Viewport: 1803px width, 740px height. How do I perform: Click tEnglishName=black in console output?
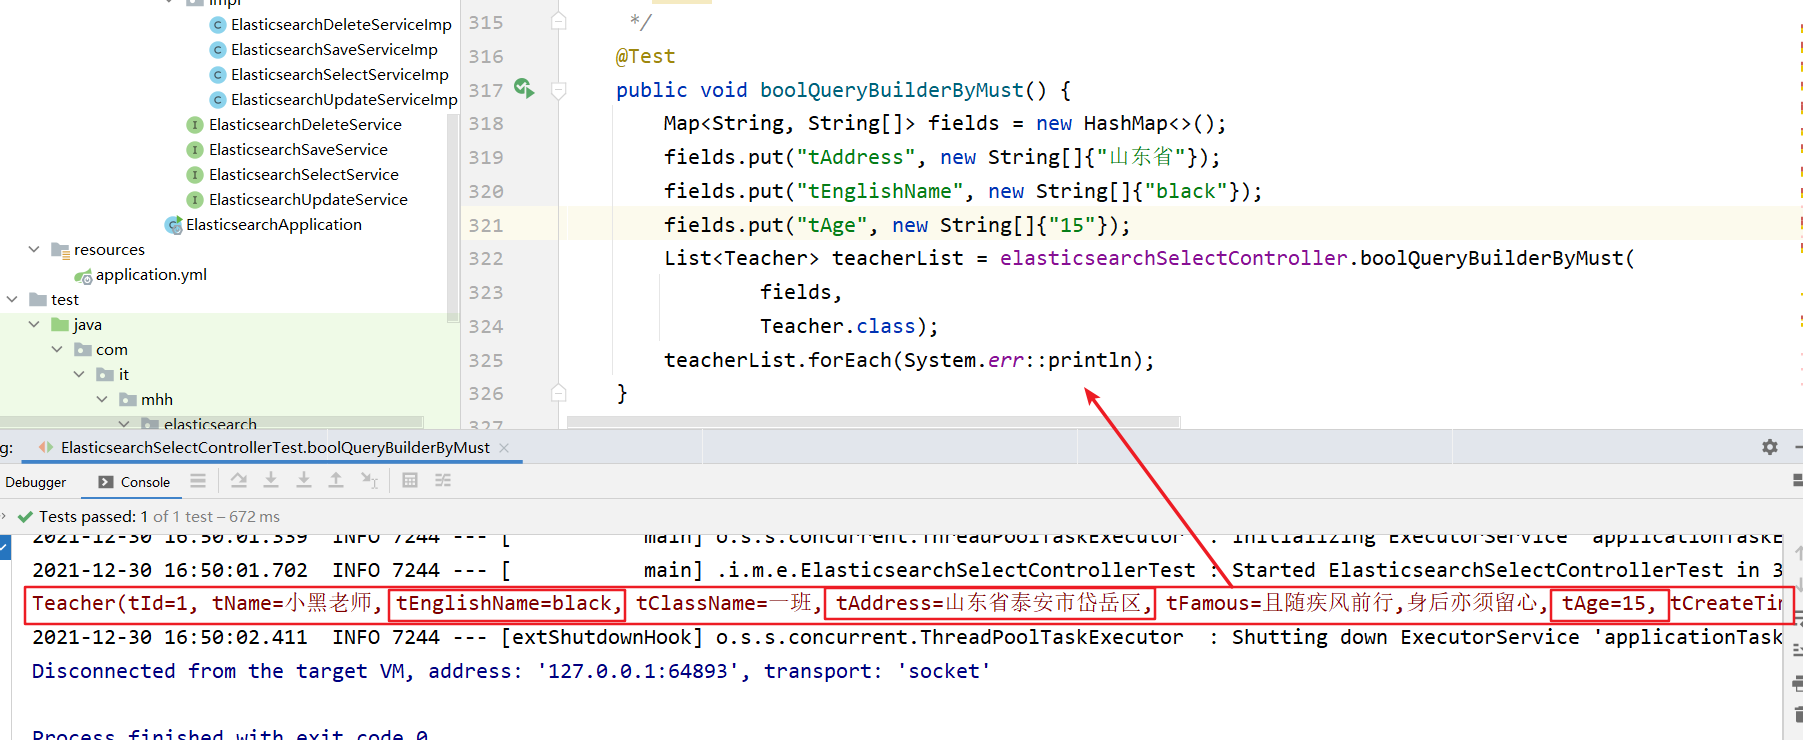[506, 603]
